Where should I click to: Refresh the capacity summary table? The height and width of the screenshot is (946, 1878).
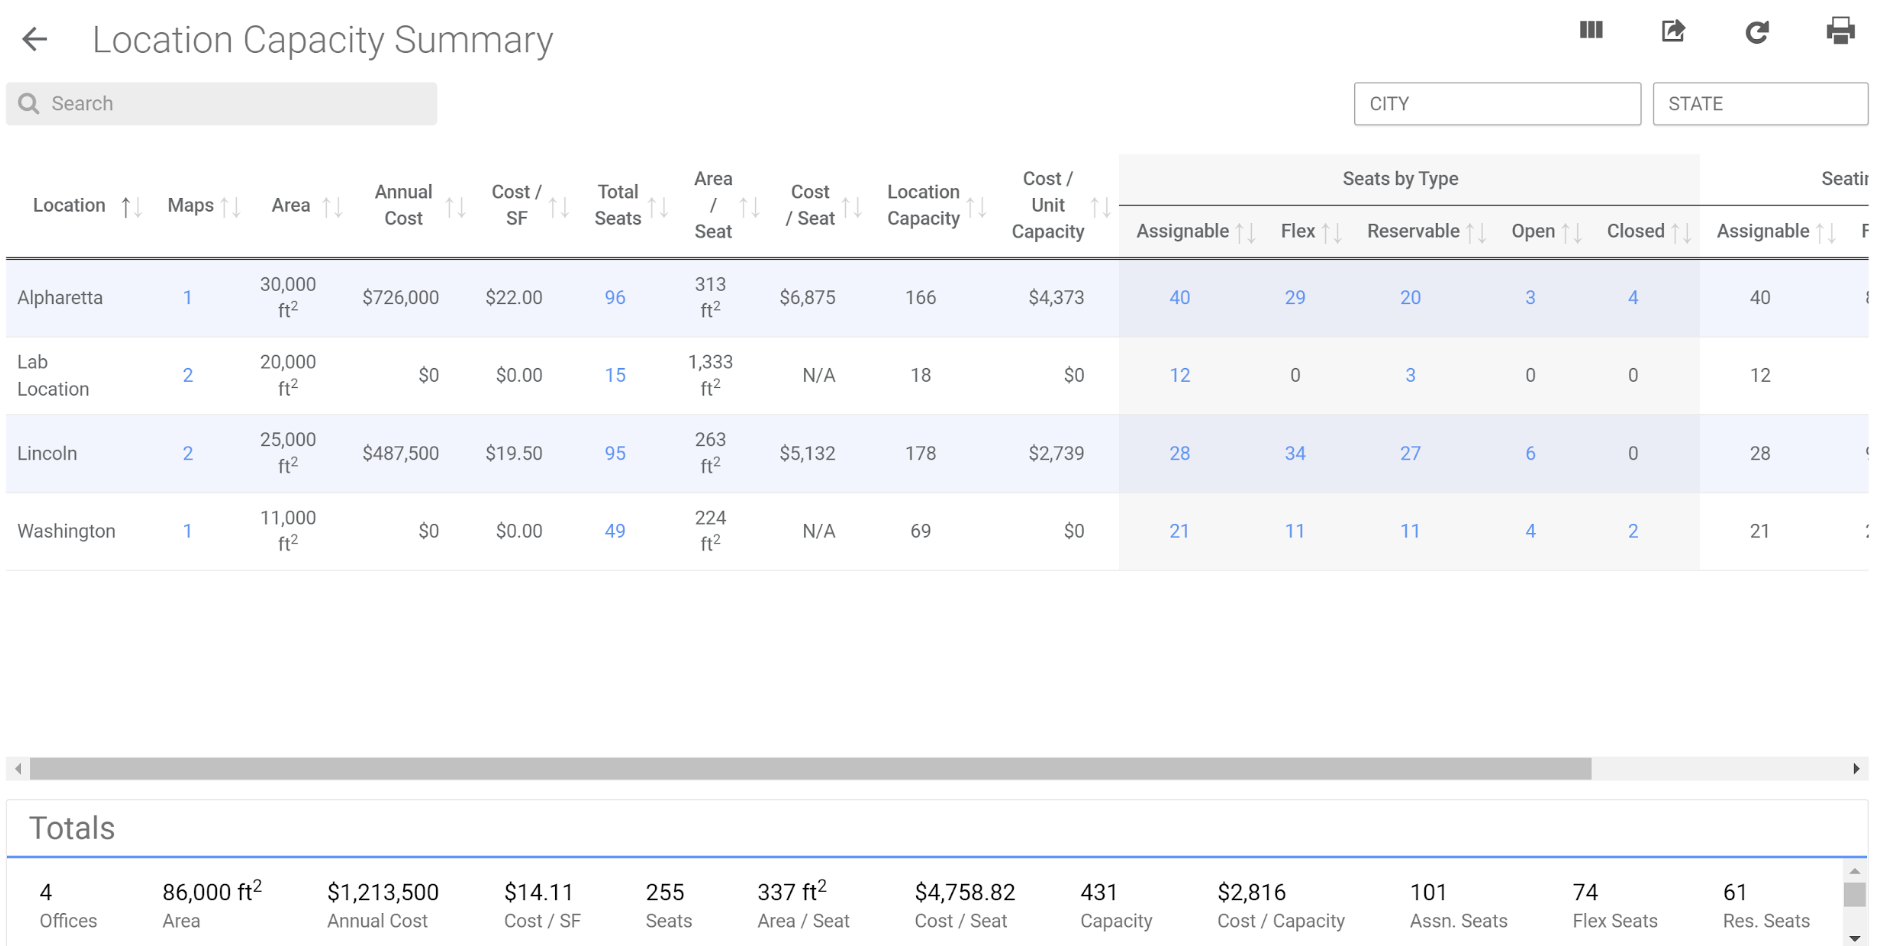1757,32
